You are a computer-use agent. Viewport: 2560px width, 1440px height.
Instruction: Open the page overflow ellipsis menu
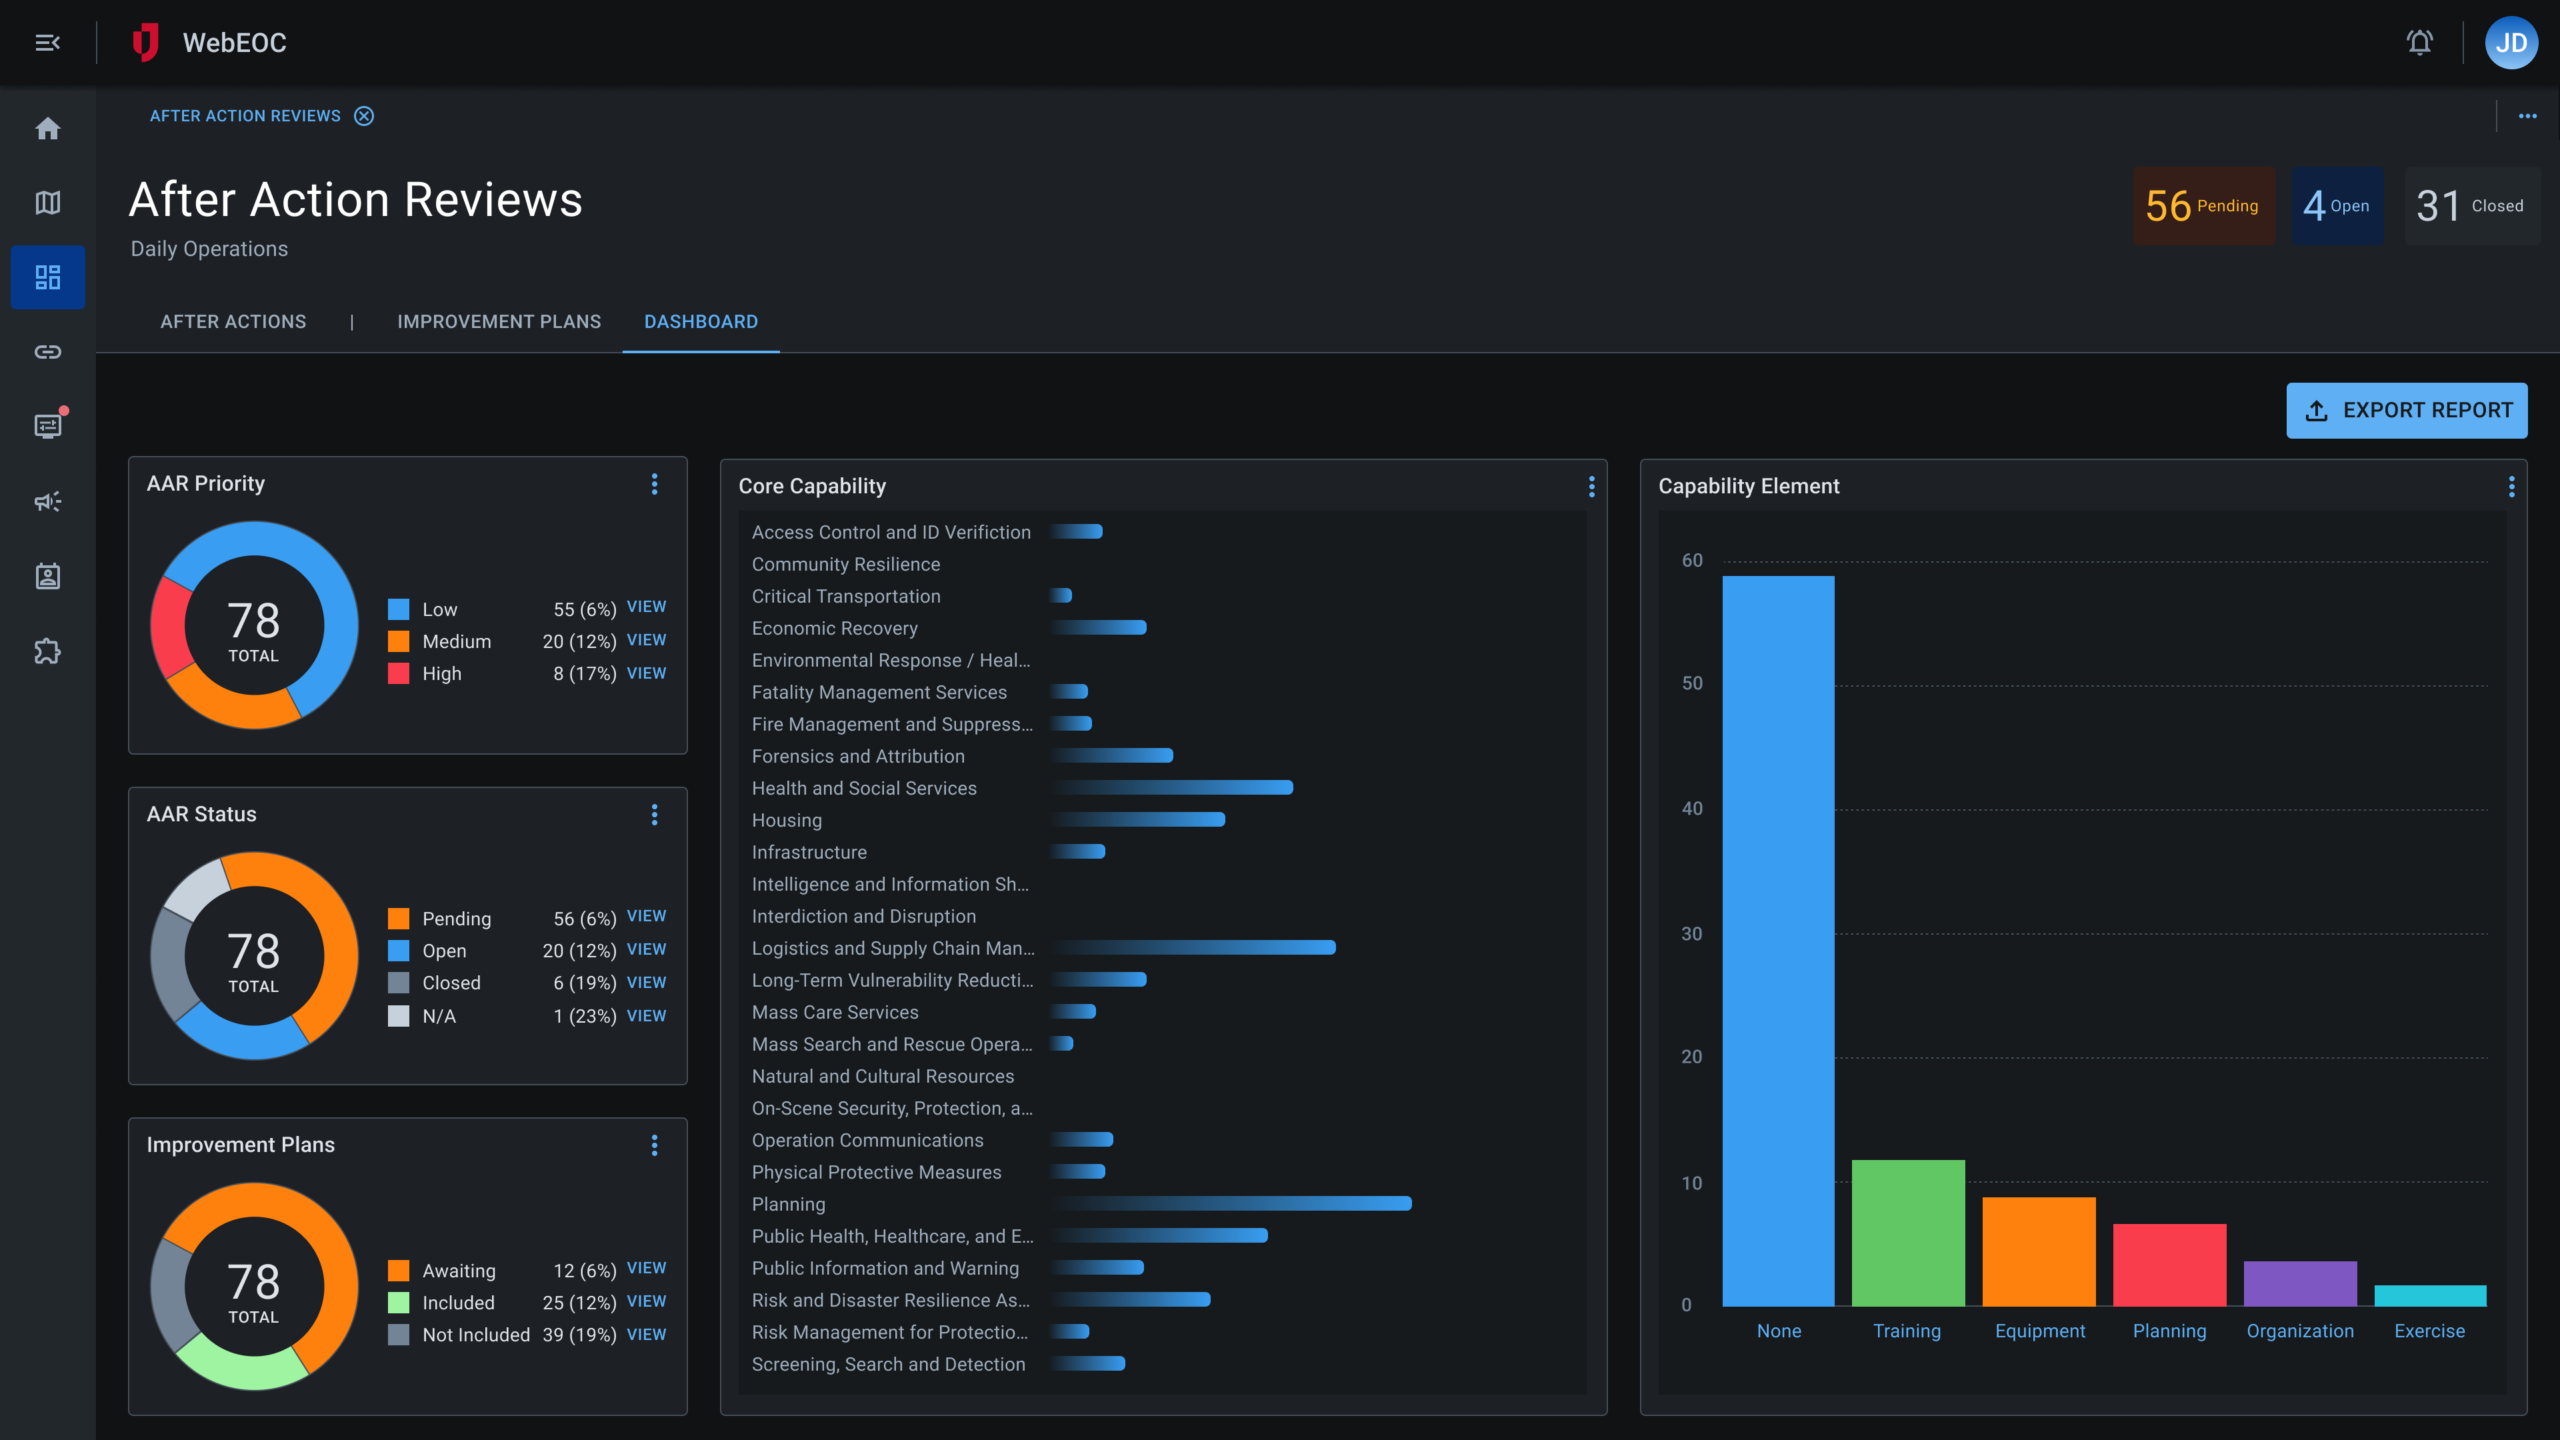pyautogui.click(x=2527, y=116)
